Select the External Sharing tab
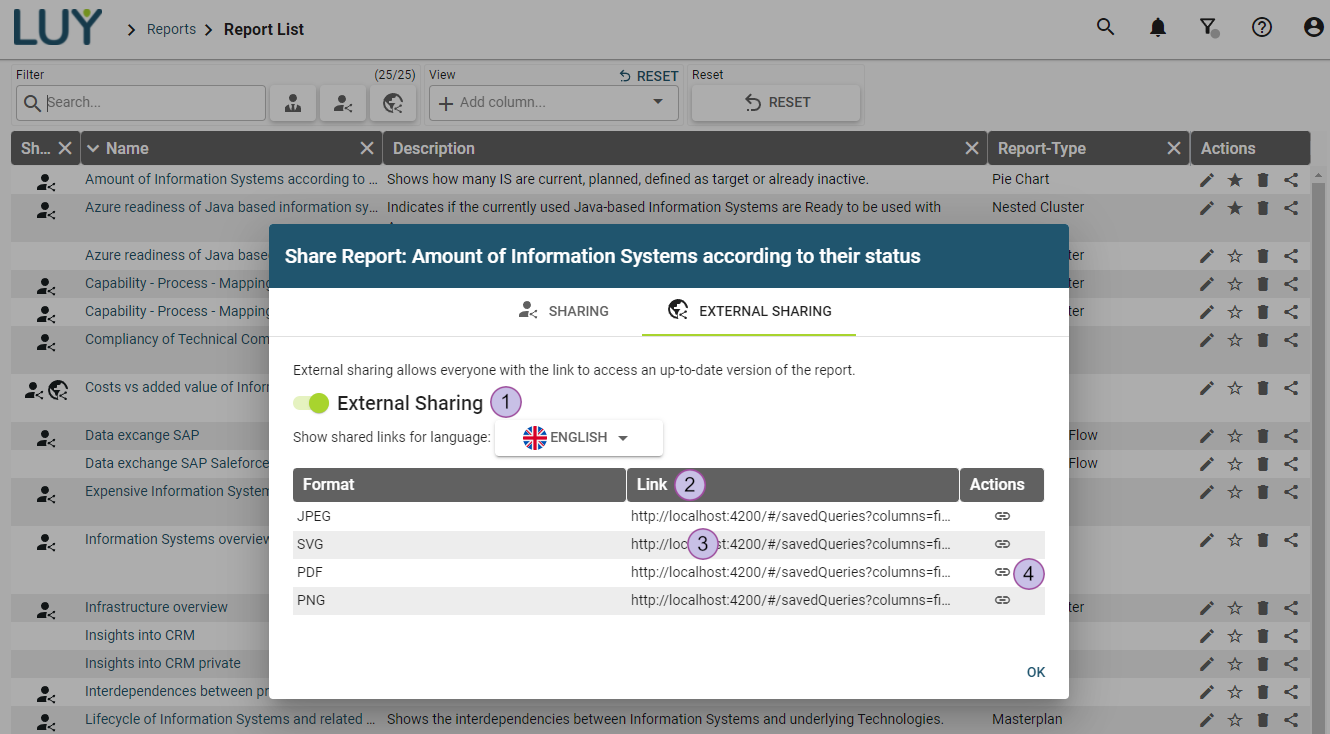 click(749, 311)
